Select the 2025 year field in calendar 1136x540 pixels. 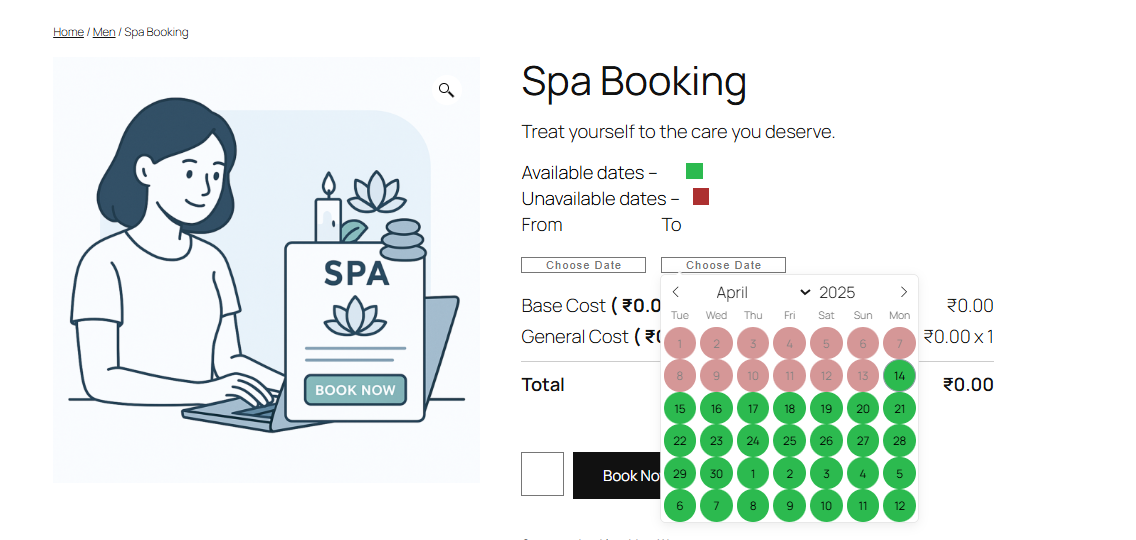coord(837,292)
